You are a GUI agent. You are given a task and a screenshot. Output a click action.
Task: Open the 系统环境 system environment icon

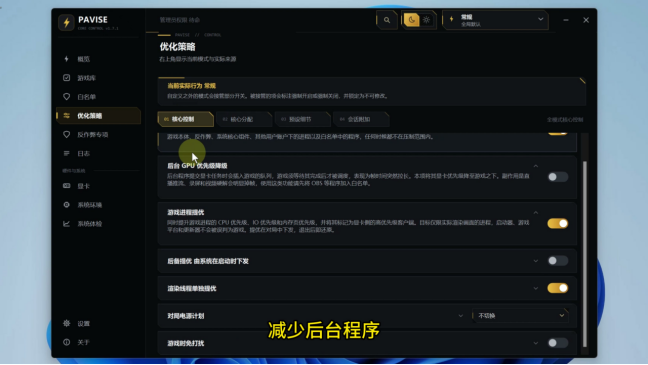(x=67, y=205)
